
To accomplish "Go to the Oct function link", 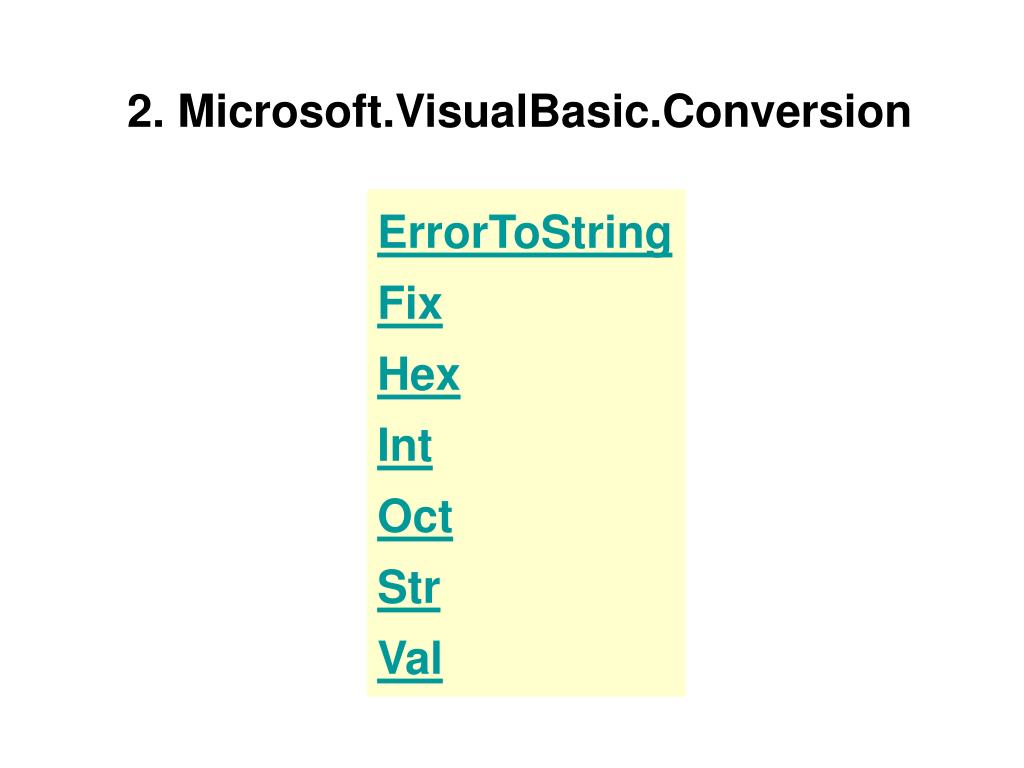I will [x=415, y=517].
